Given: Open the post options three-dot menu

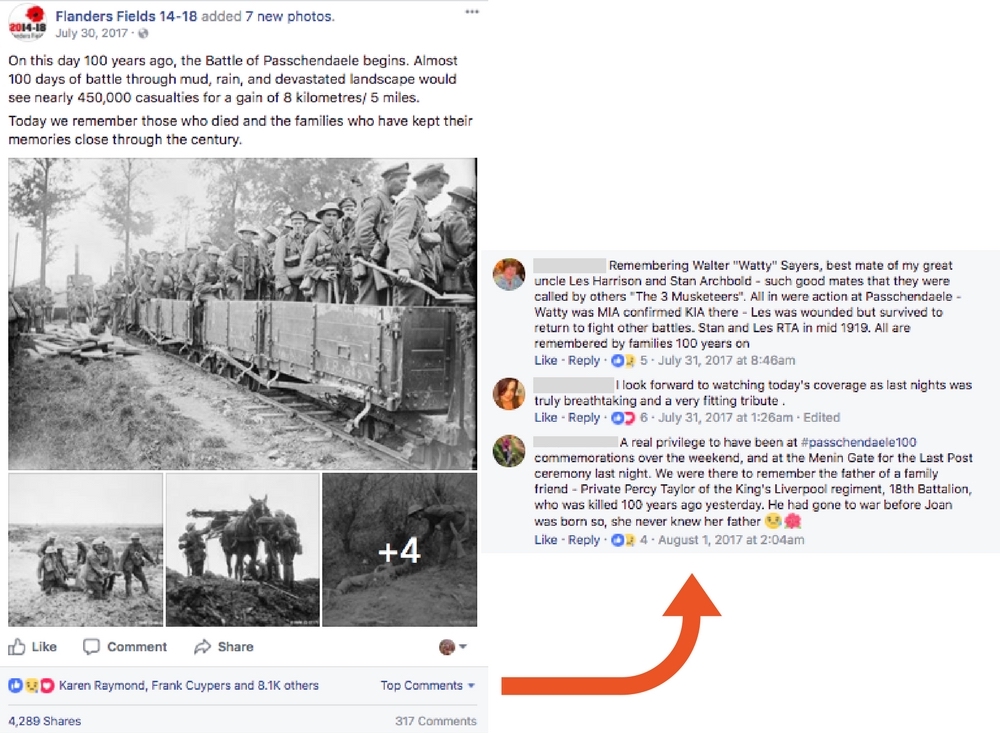Looking at the screenshot, I should (x=471, y=12).
